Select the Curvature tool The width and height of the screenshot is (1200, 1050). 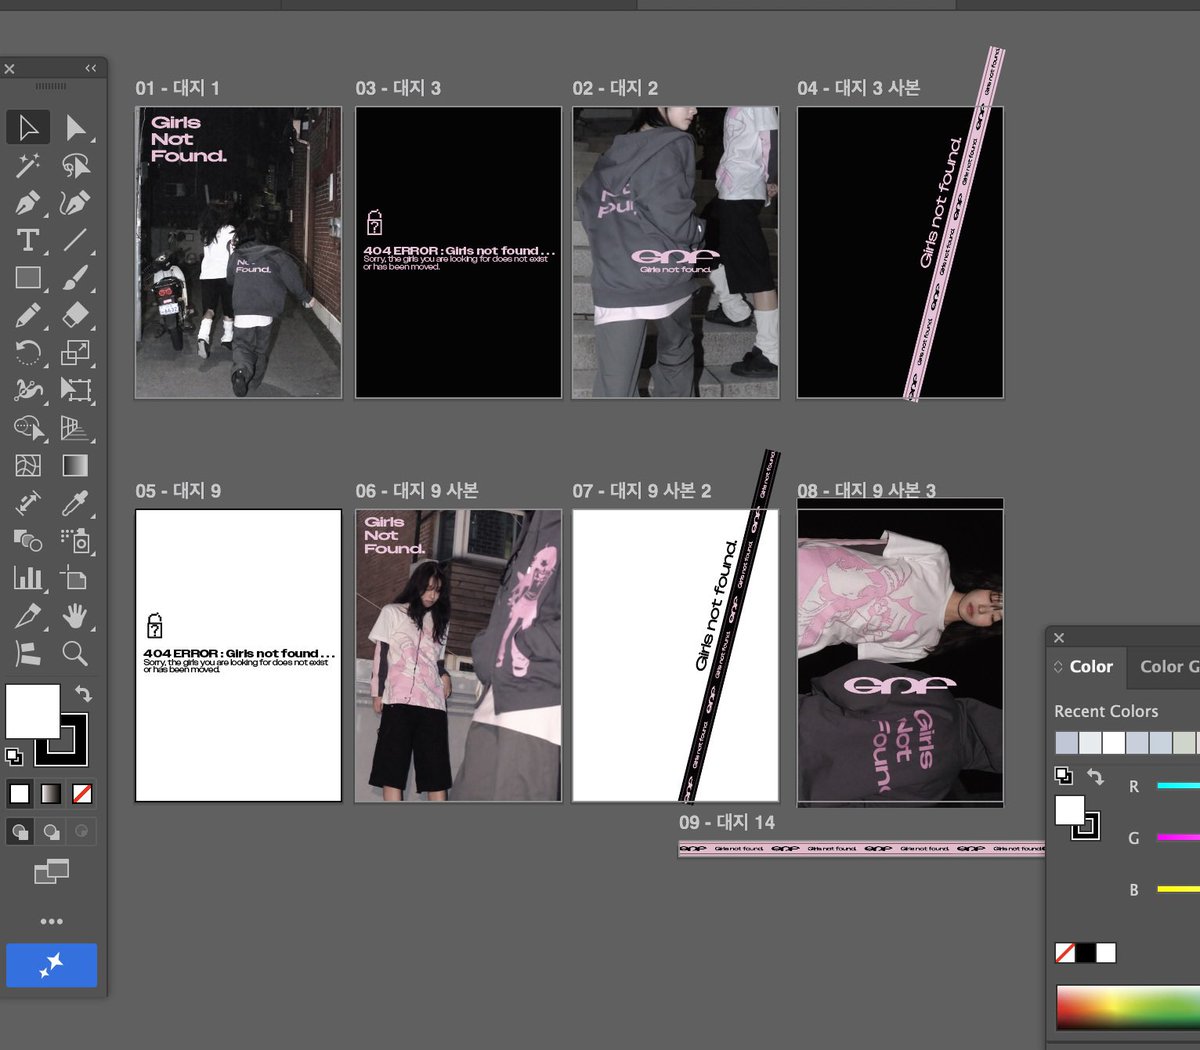point(75,203)
